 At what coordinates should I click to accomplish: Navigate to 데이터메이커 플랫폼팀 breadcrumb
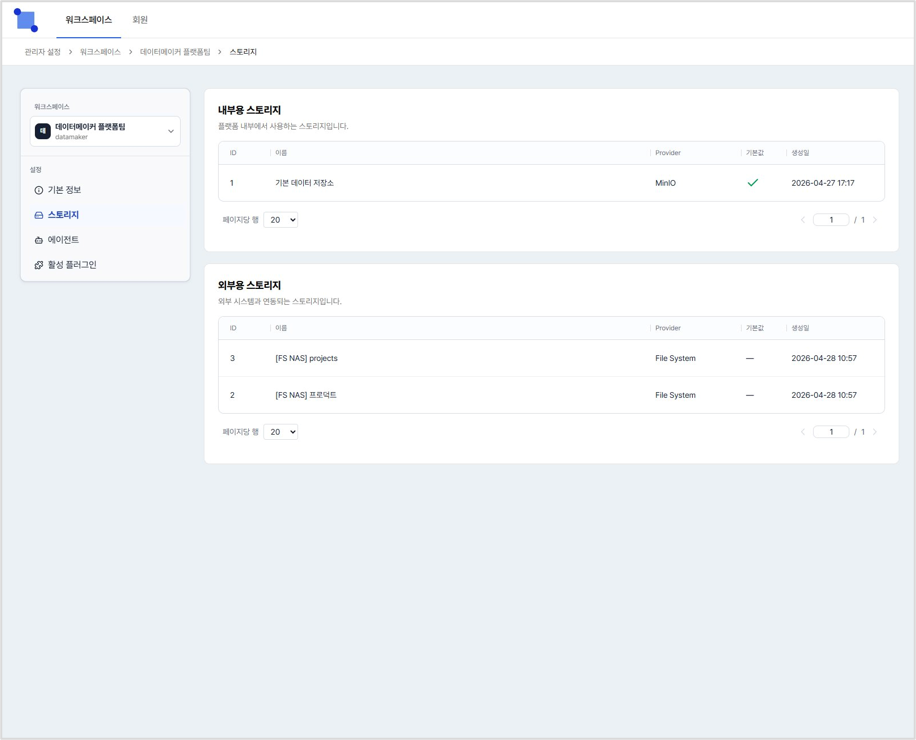(175, 52)
